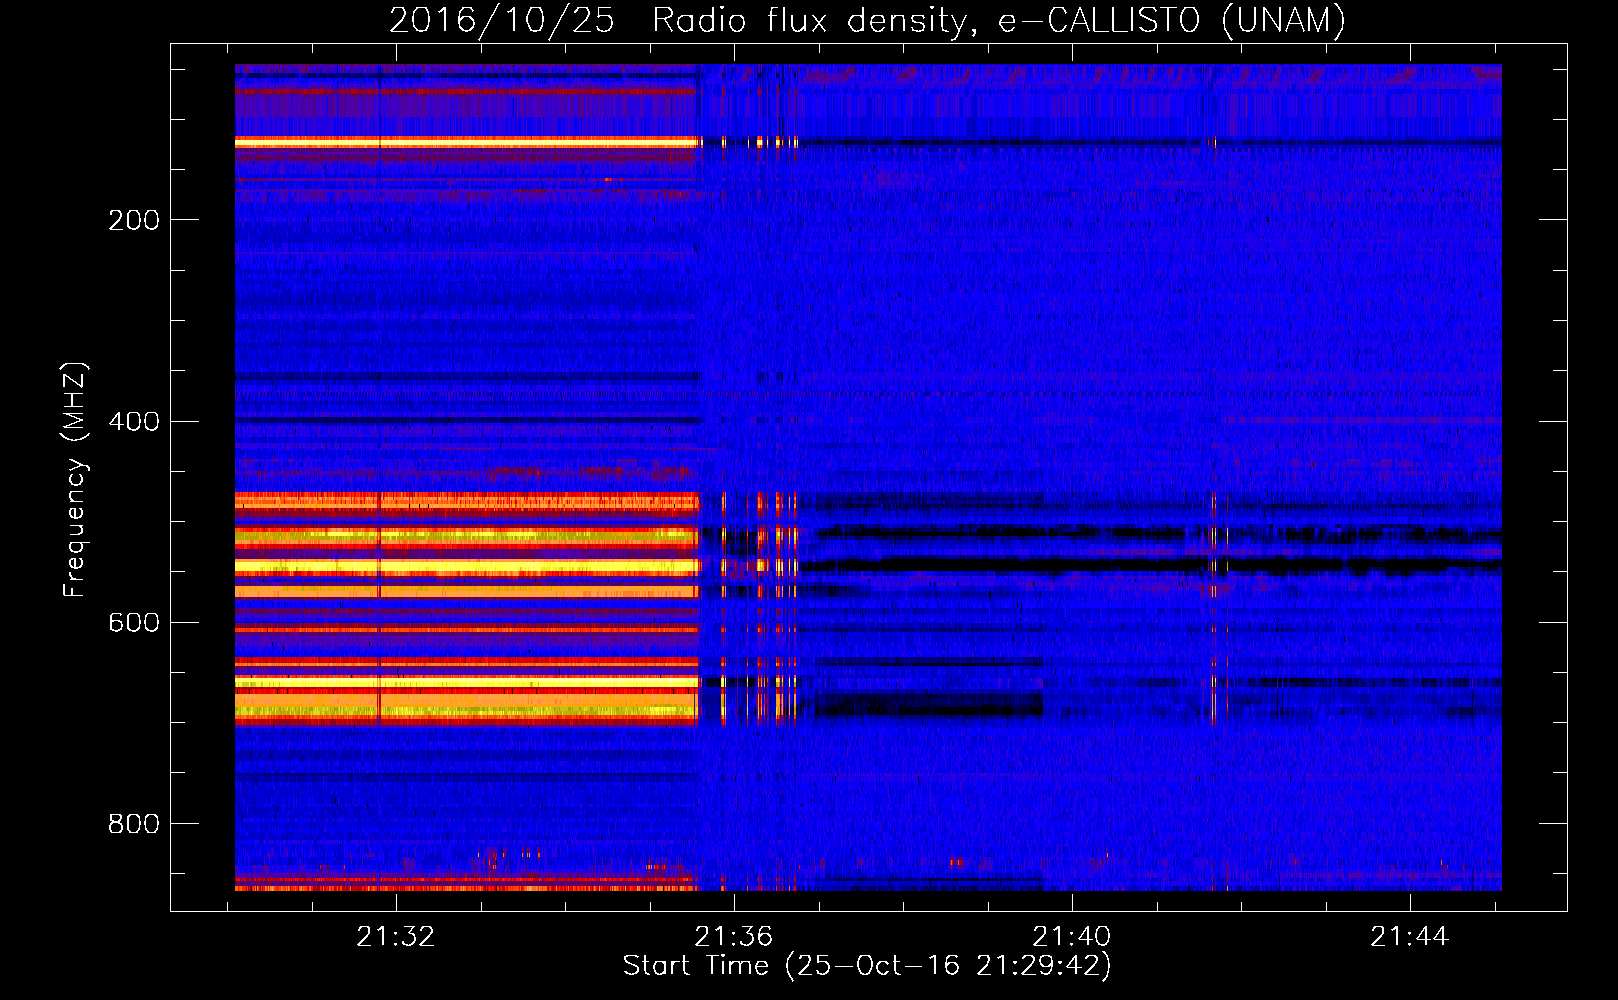Viewport: 1618px width, 1000px height.
Task: Click the 21:44 time tick label
Action: coord(1409,937)
